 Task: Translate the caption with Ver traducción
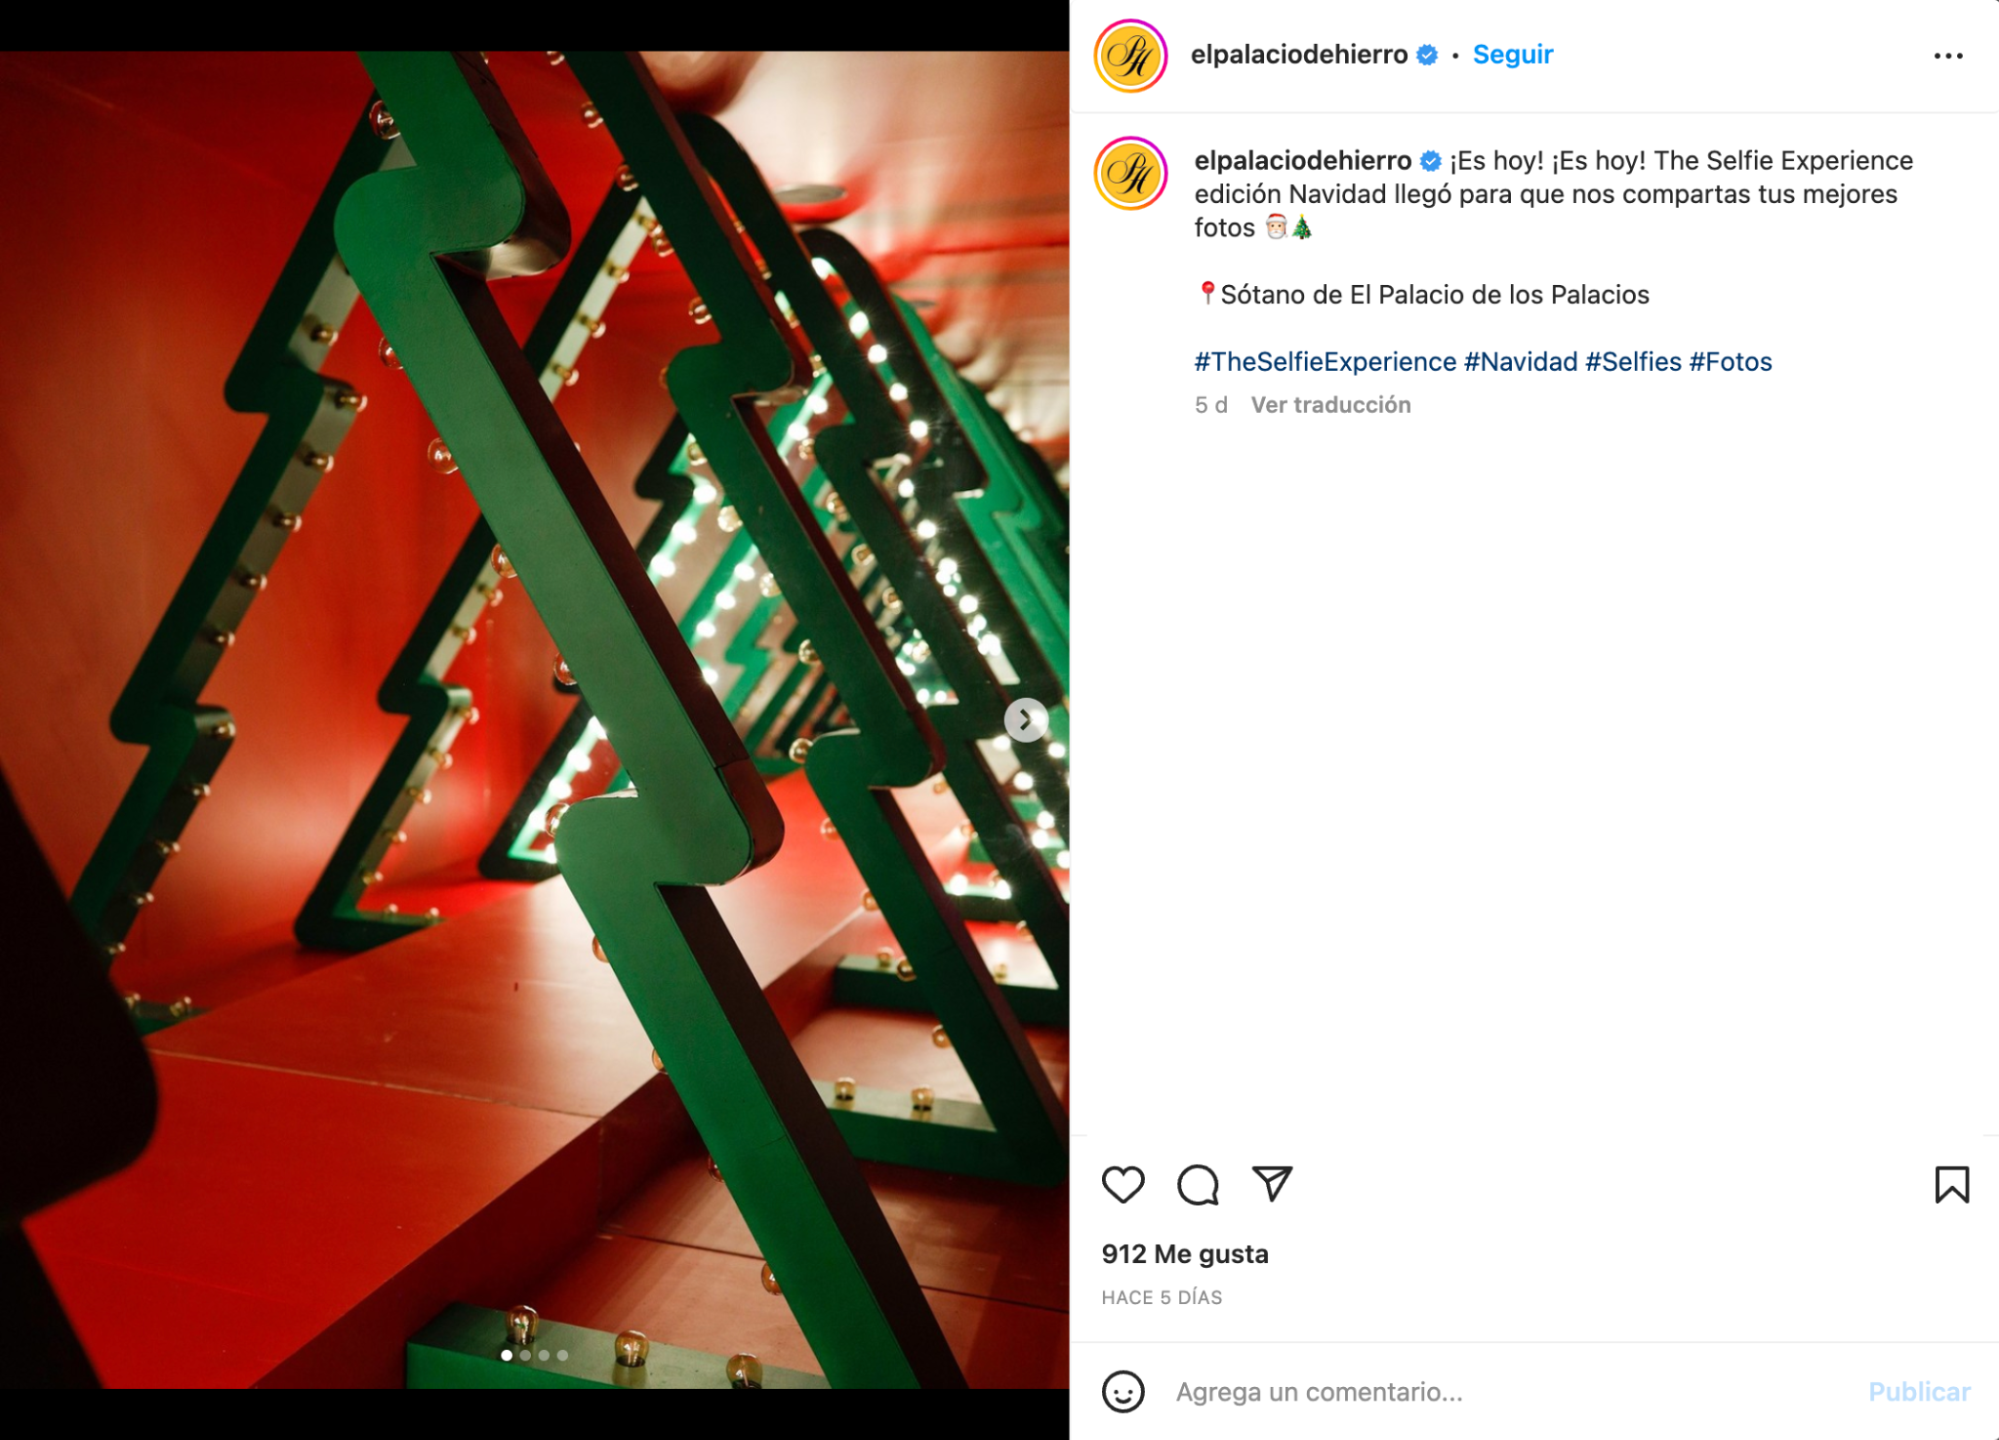(x=1330, y=405)
